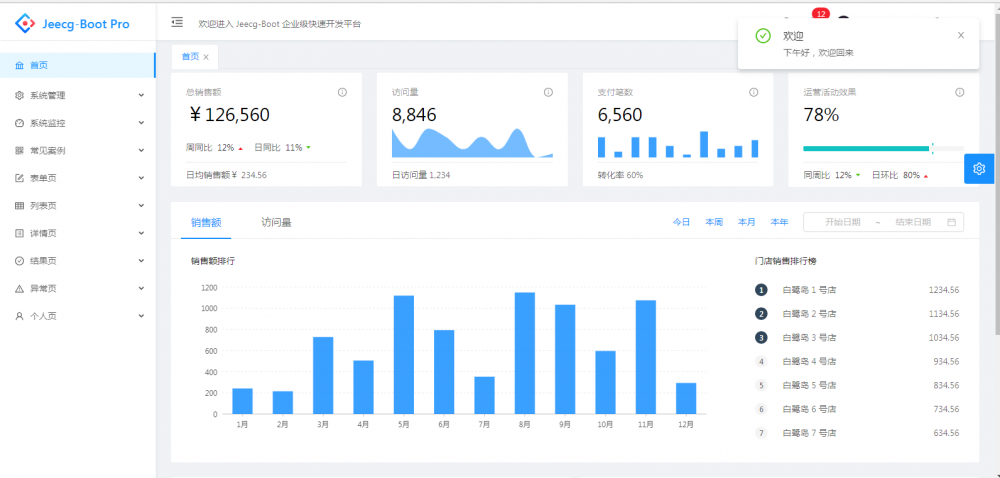Expand the 系统监控 sidebar menu
Viewport: 1000px width, 478px height.
coord(78,123)
